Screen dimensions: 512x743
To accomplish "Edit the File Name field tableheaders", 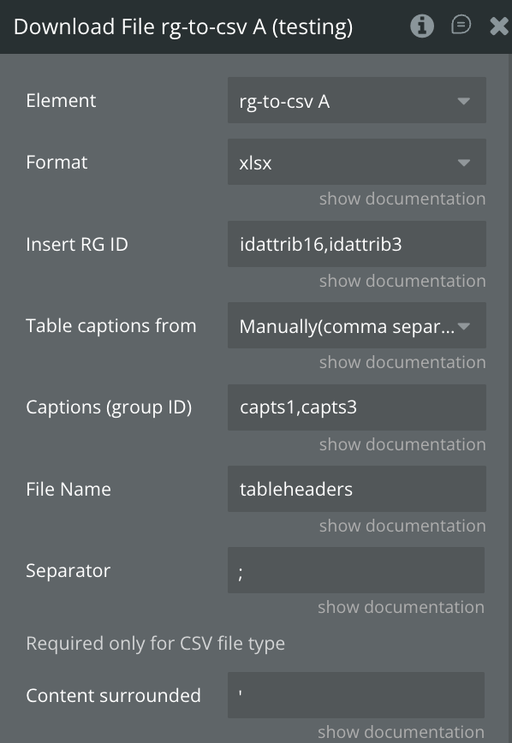I will pos(357,489).
